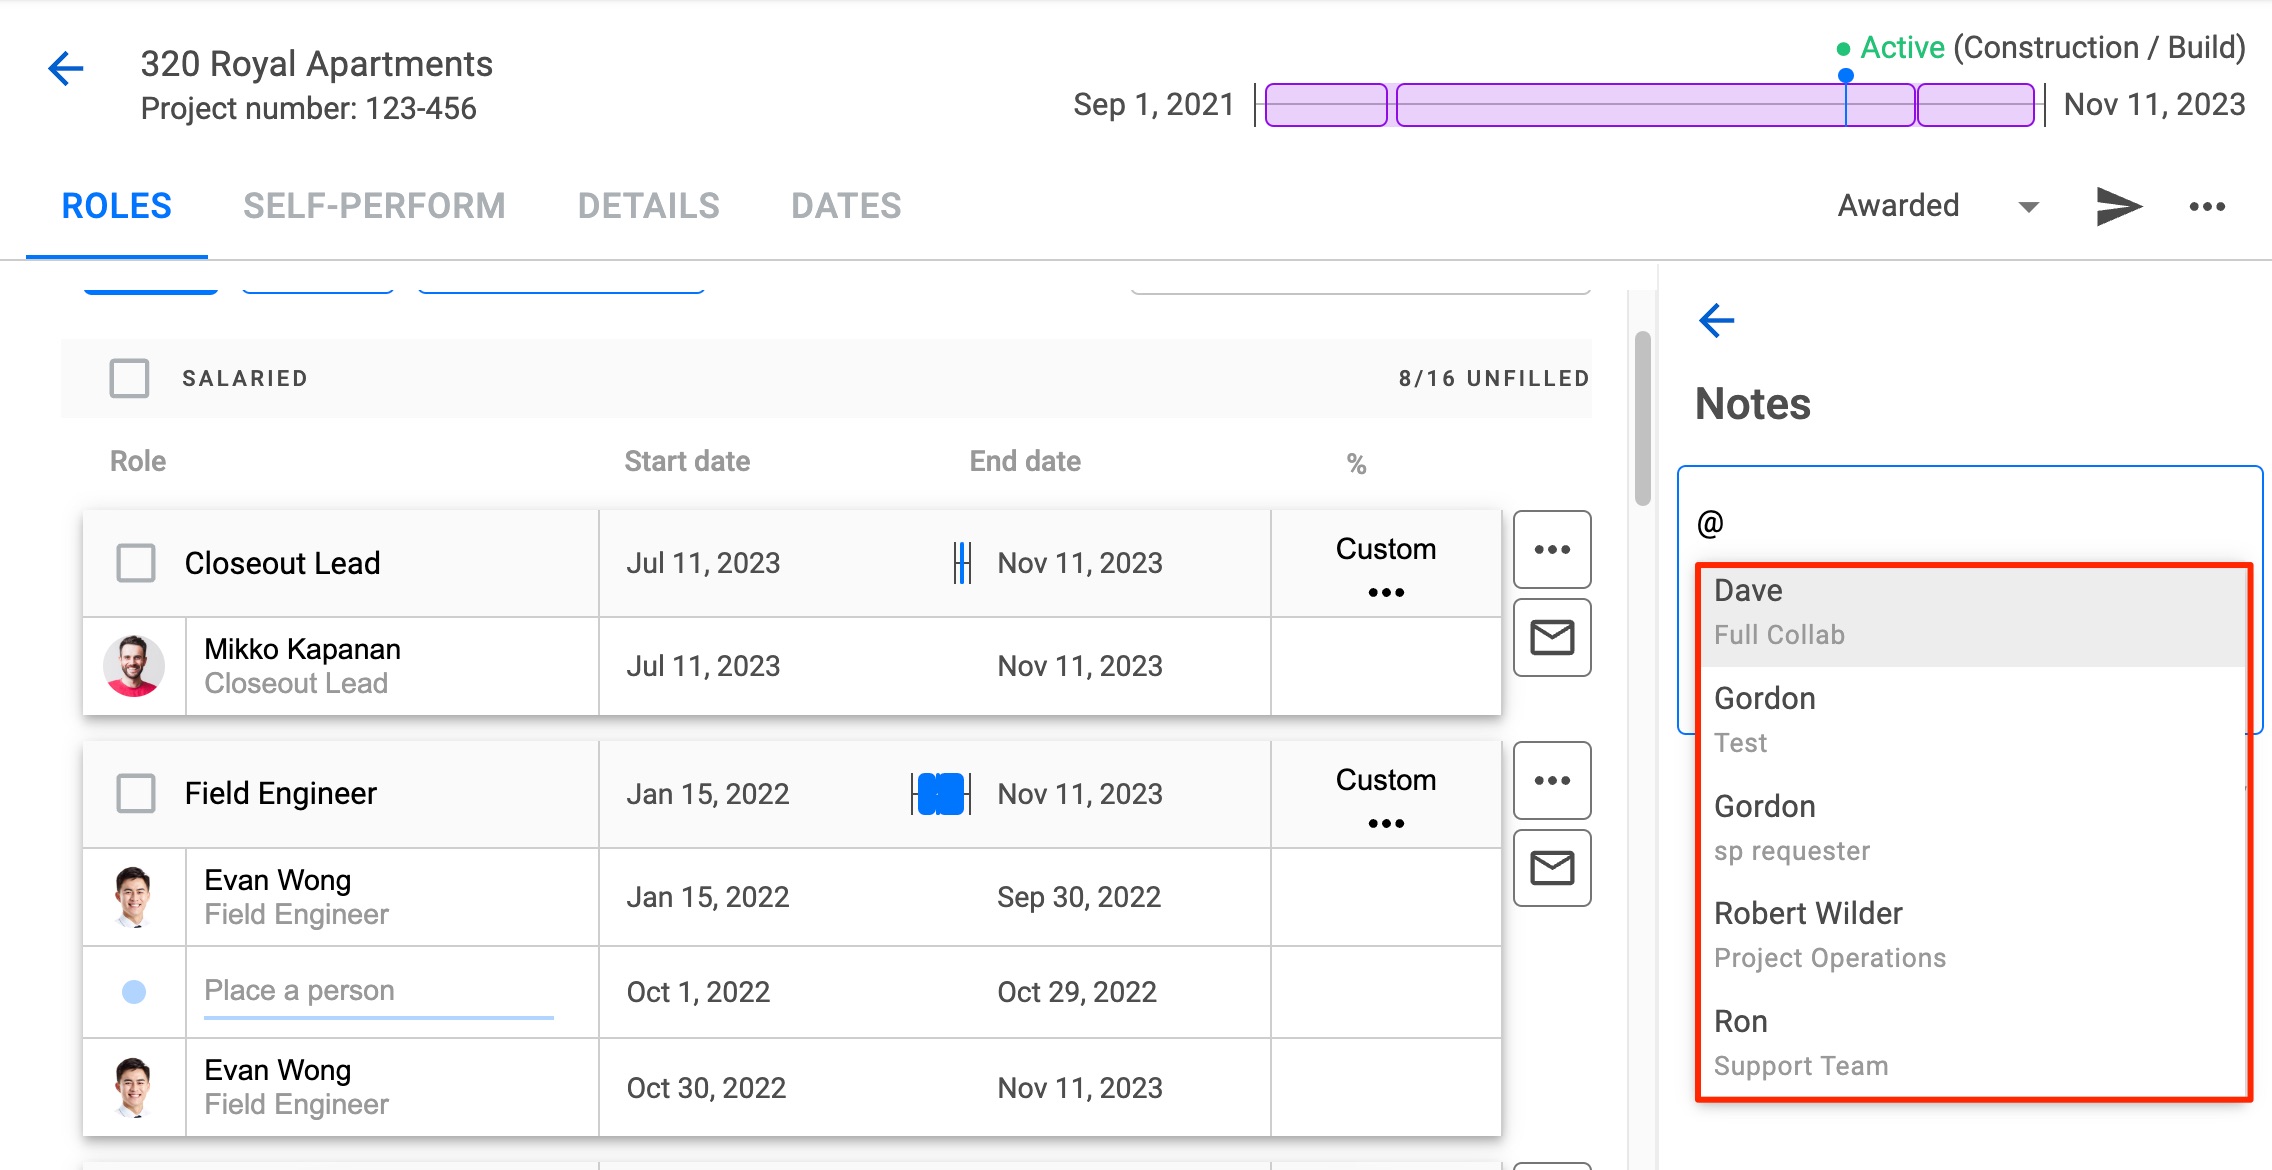The image size is (2272, 1170).
Task: Click the email icon on the Field Engineer row
Action: pos(1551,867)
